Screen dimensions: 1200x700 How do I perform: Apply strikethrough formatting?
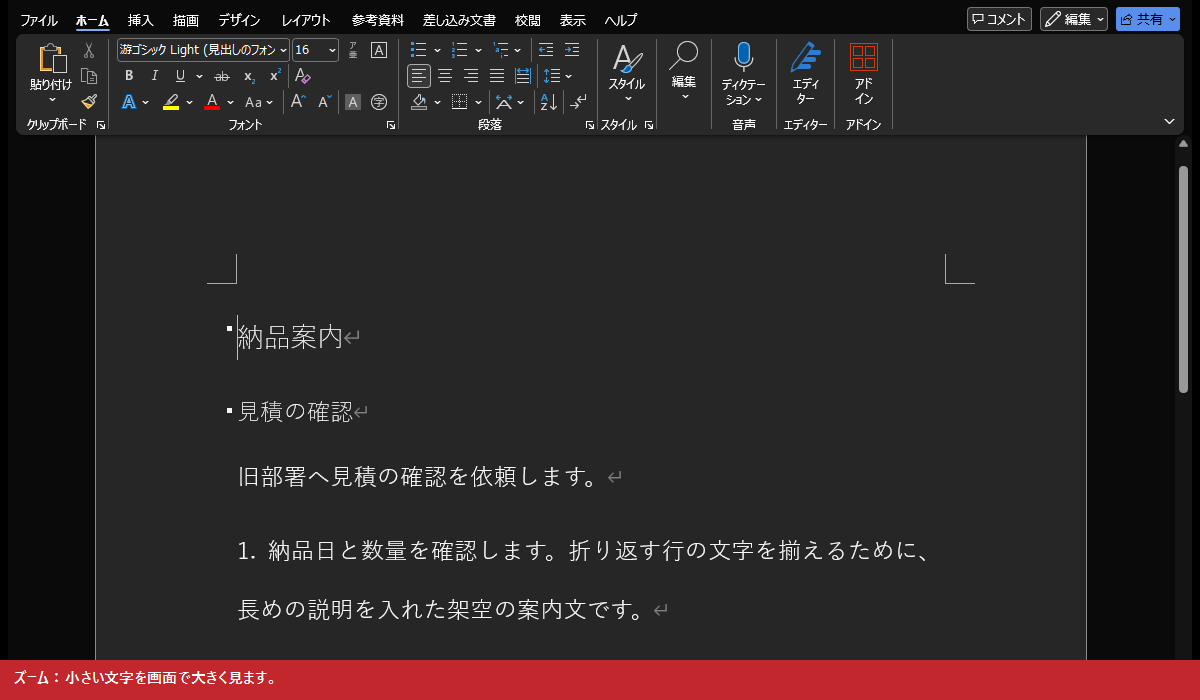click(222, 76)
